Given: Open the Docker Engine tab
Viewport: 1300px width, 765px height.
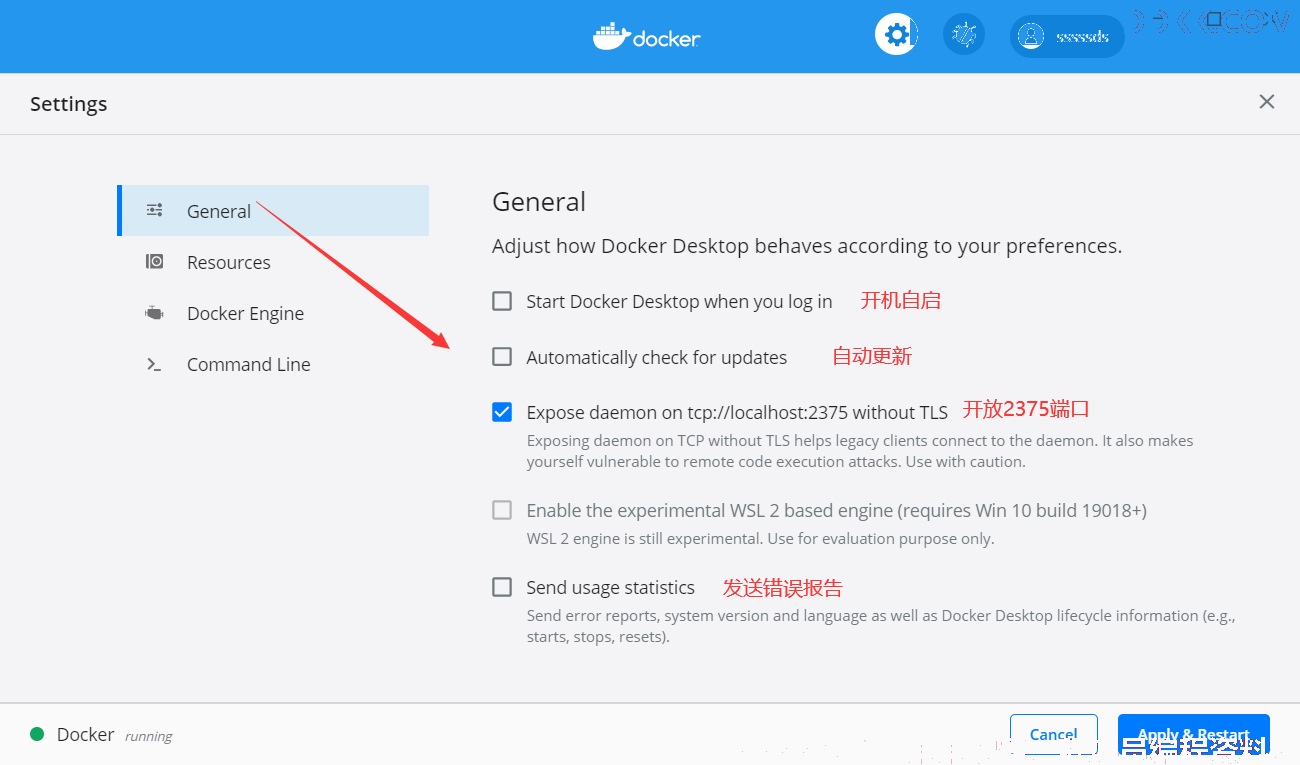Looking at the screenshot, I should click(273, 313).
